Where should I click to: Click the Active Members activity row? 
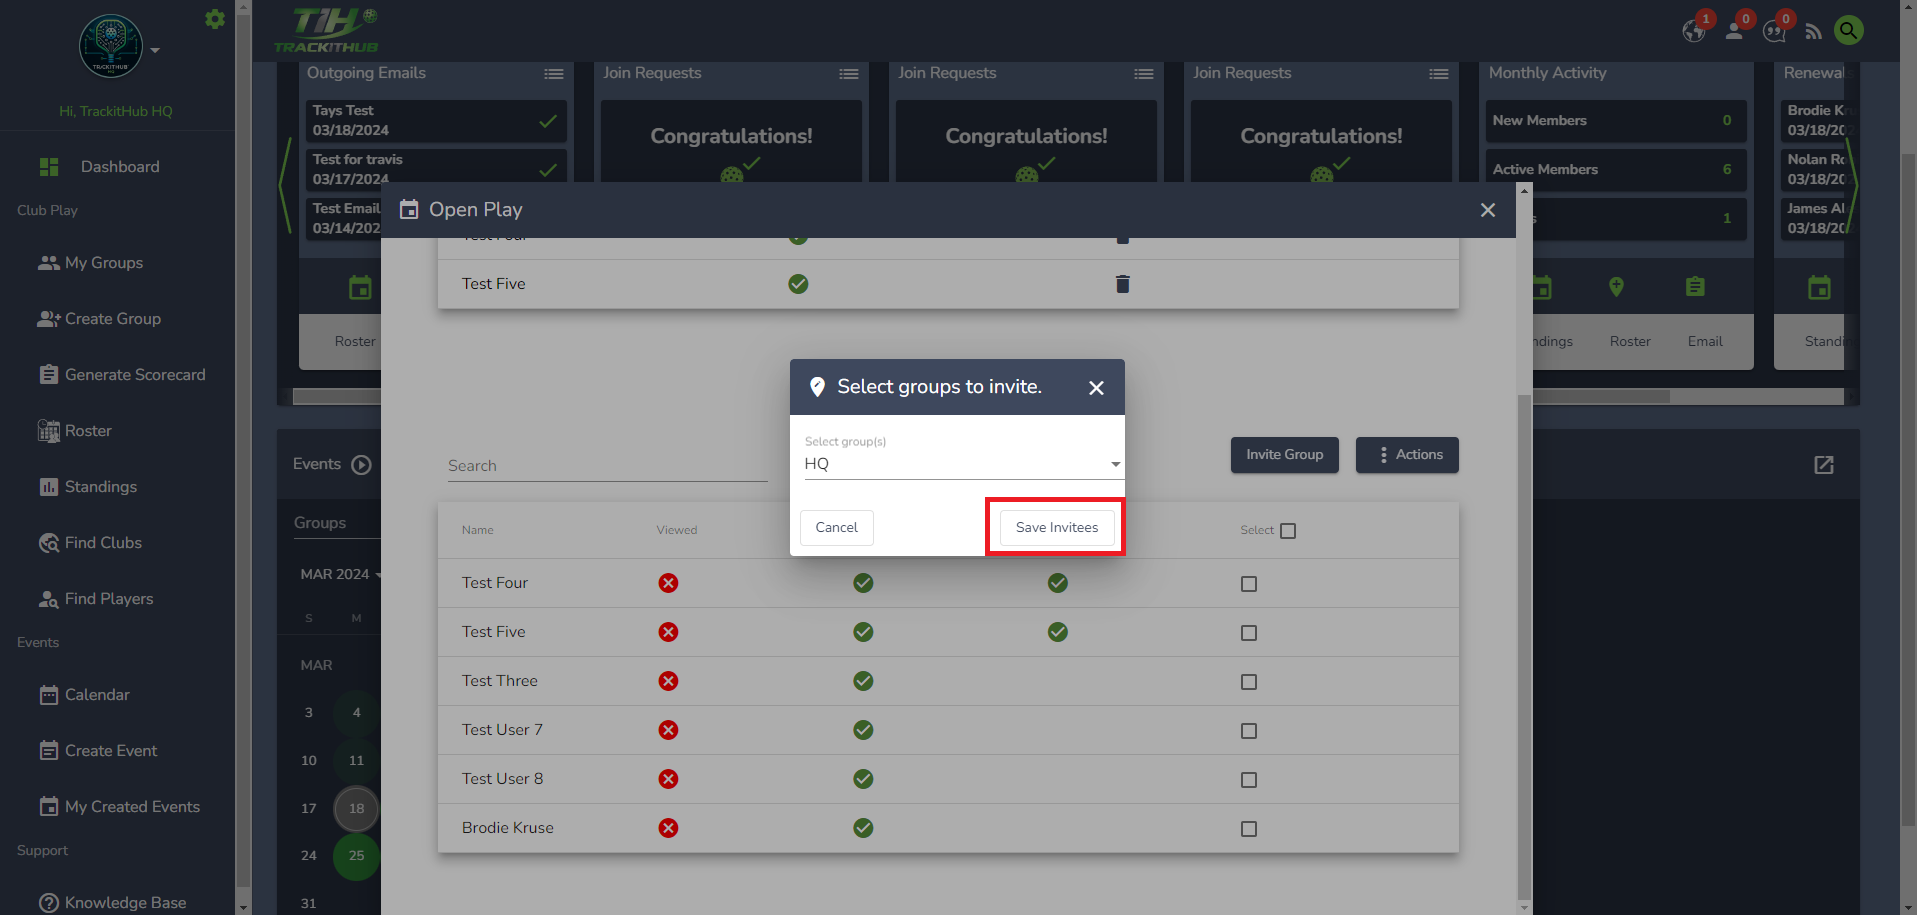tap(1615, 170)
